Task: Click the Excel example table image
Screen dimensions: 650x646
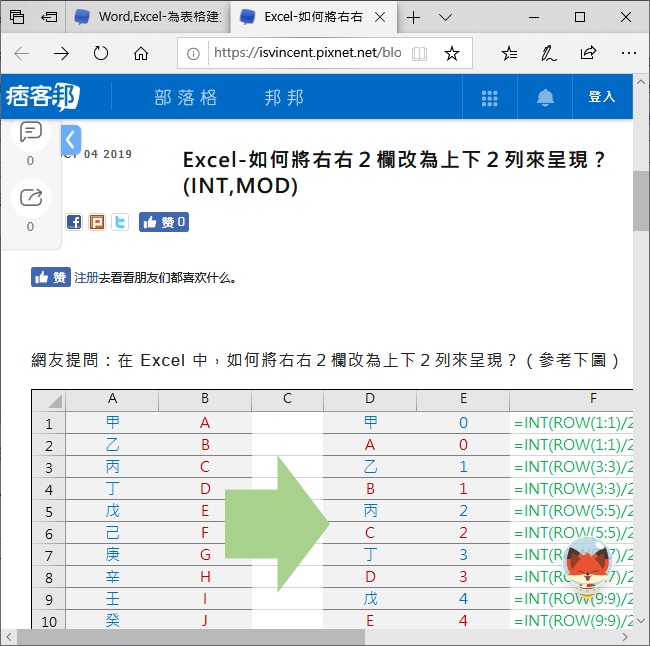Action: 332,509
